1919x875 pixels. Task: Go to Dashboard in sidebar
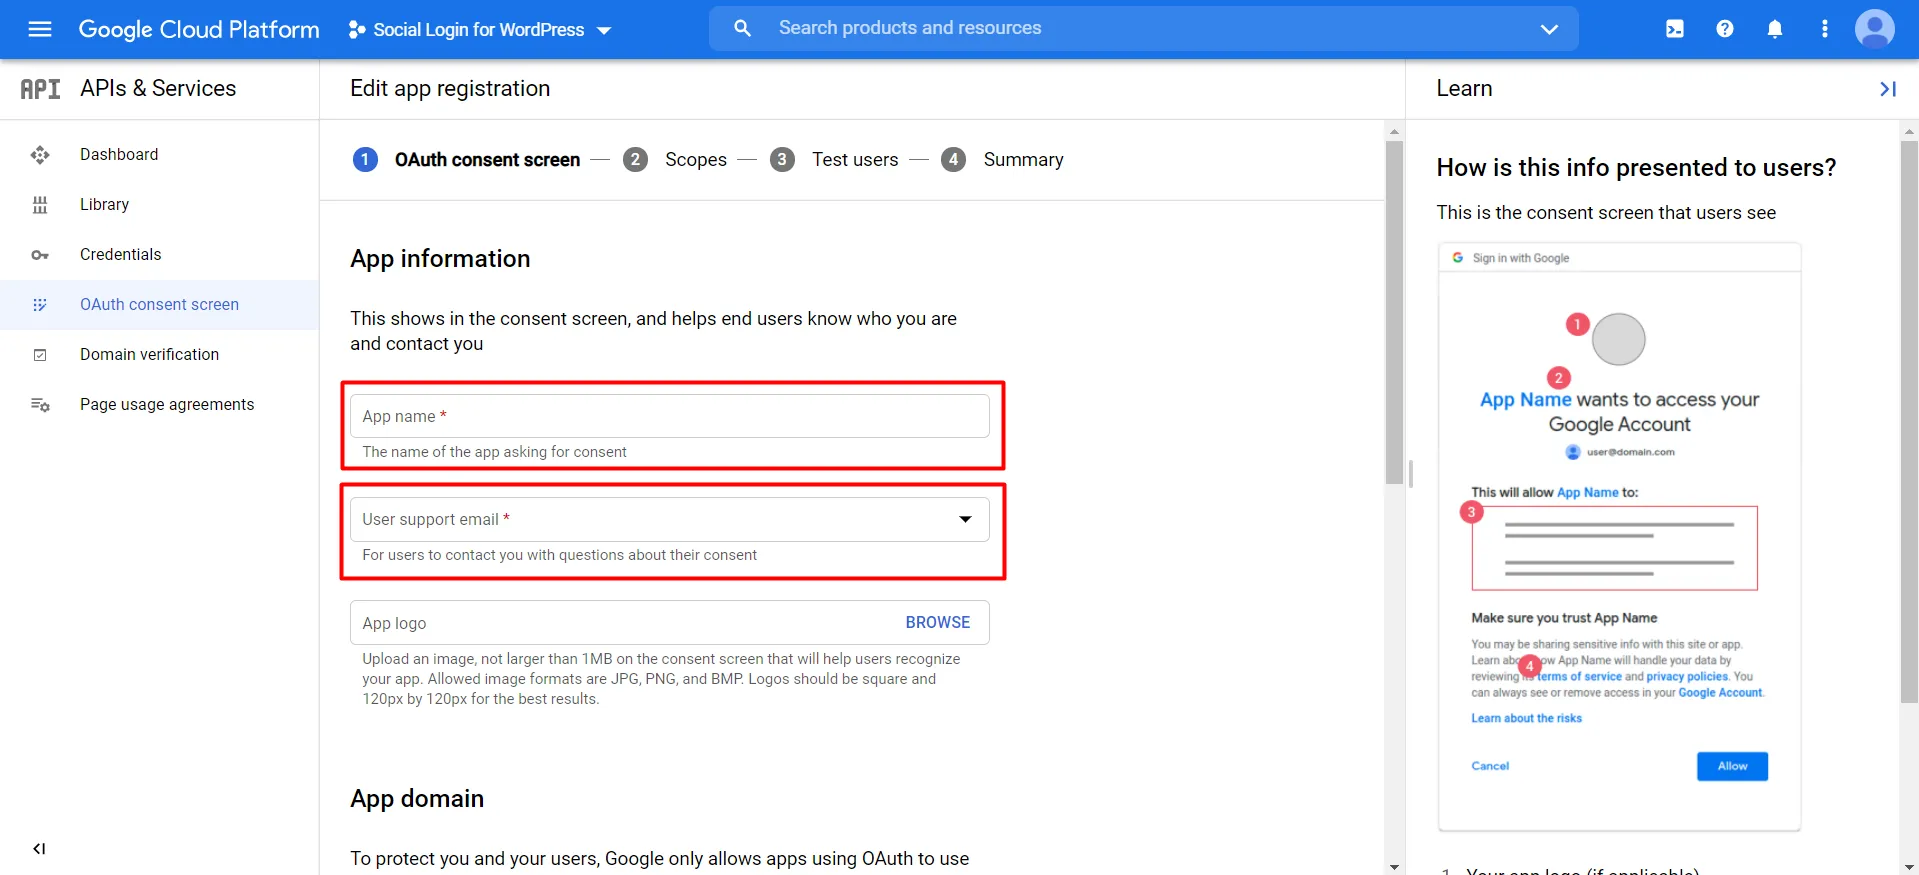point(160,155)
